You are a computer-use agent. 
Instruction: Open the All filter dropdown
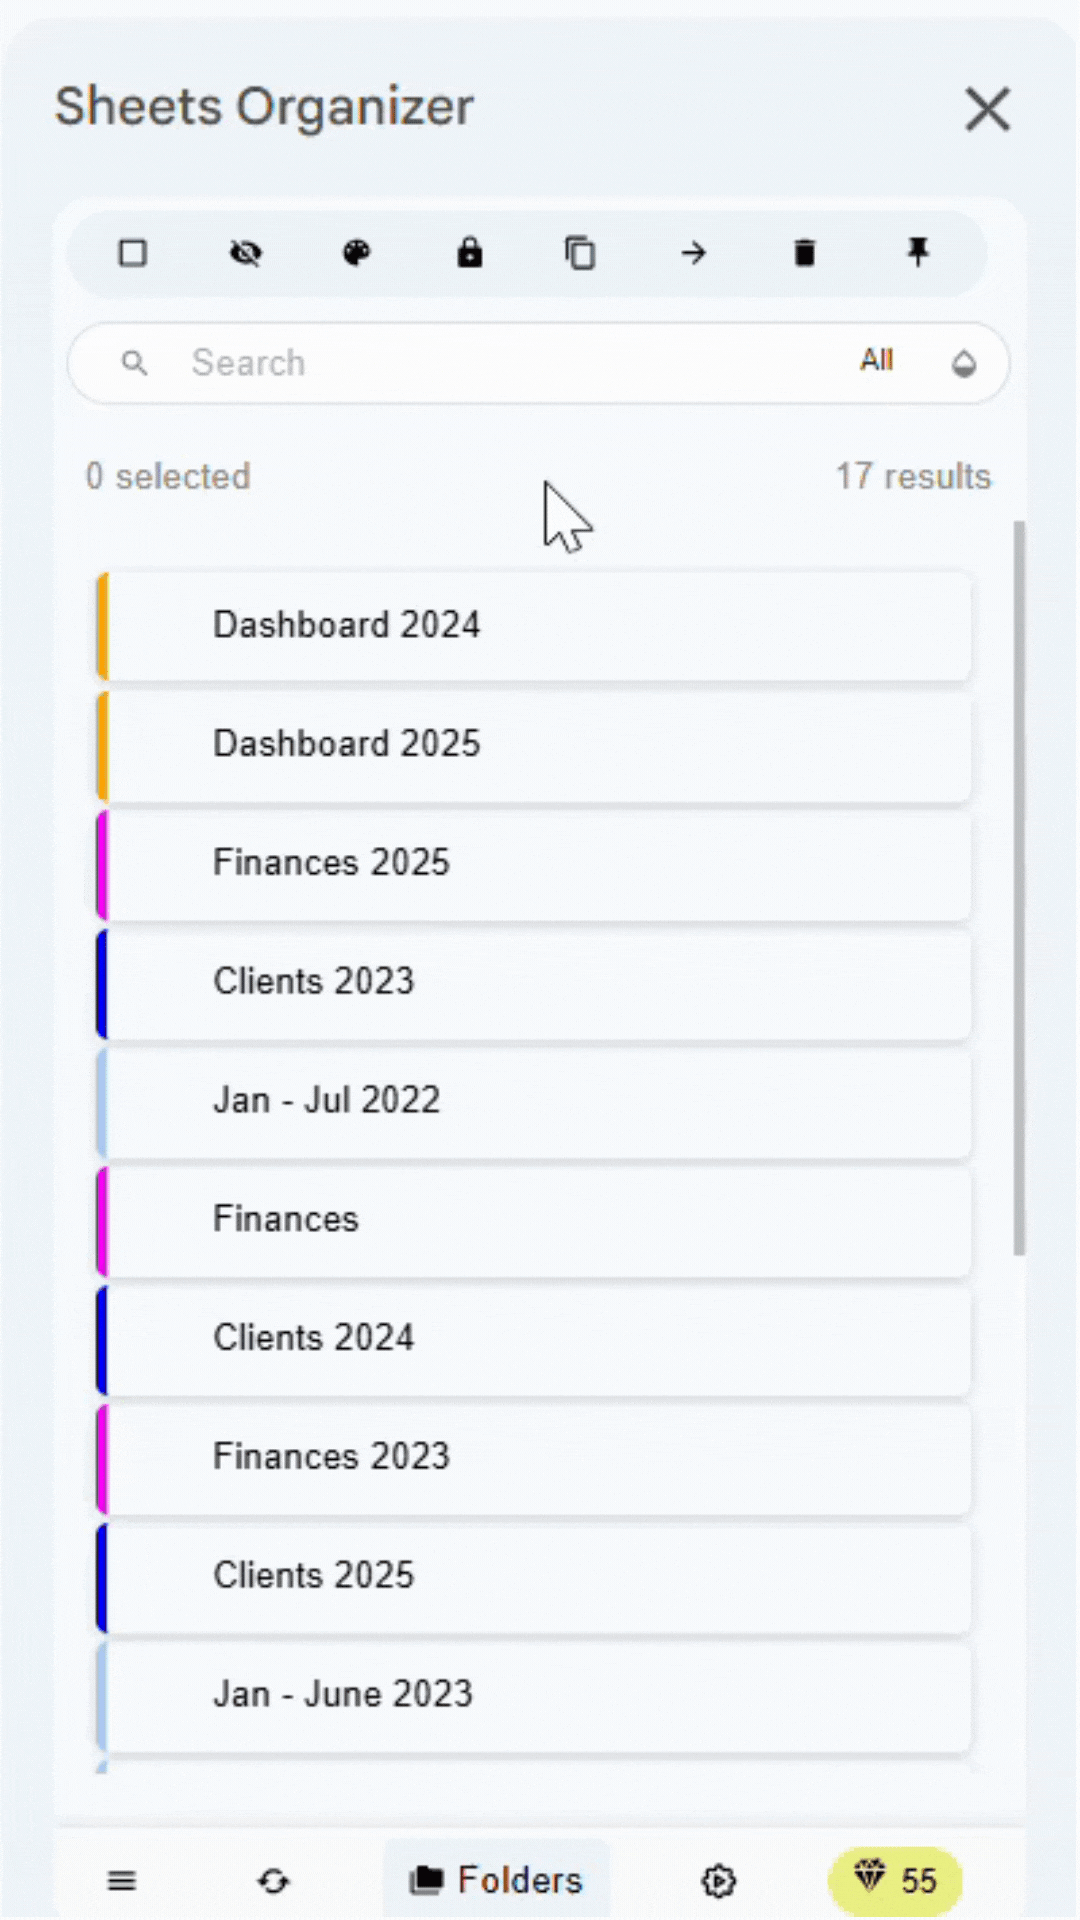876,362
